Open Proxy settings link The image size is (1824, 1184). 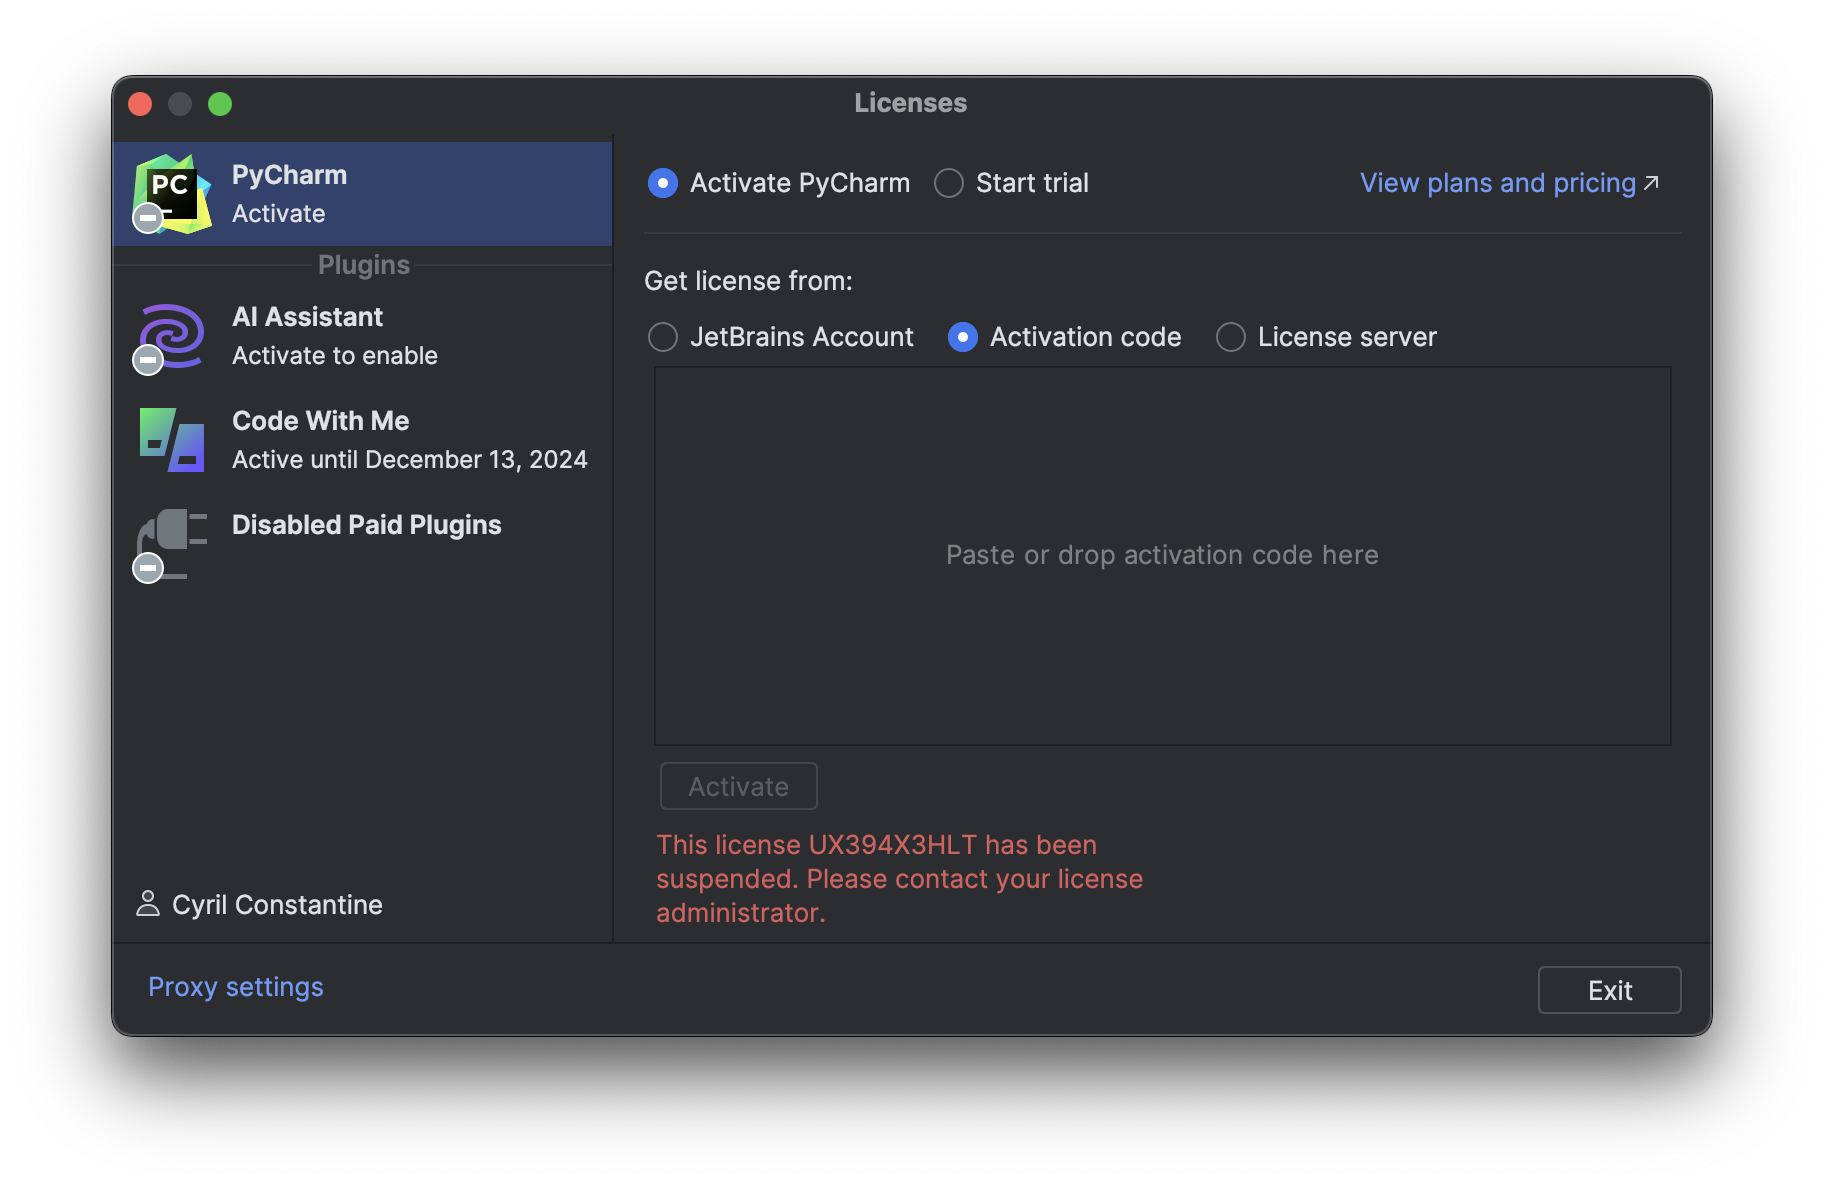(236, 987)
